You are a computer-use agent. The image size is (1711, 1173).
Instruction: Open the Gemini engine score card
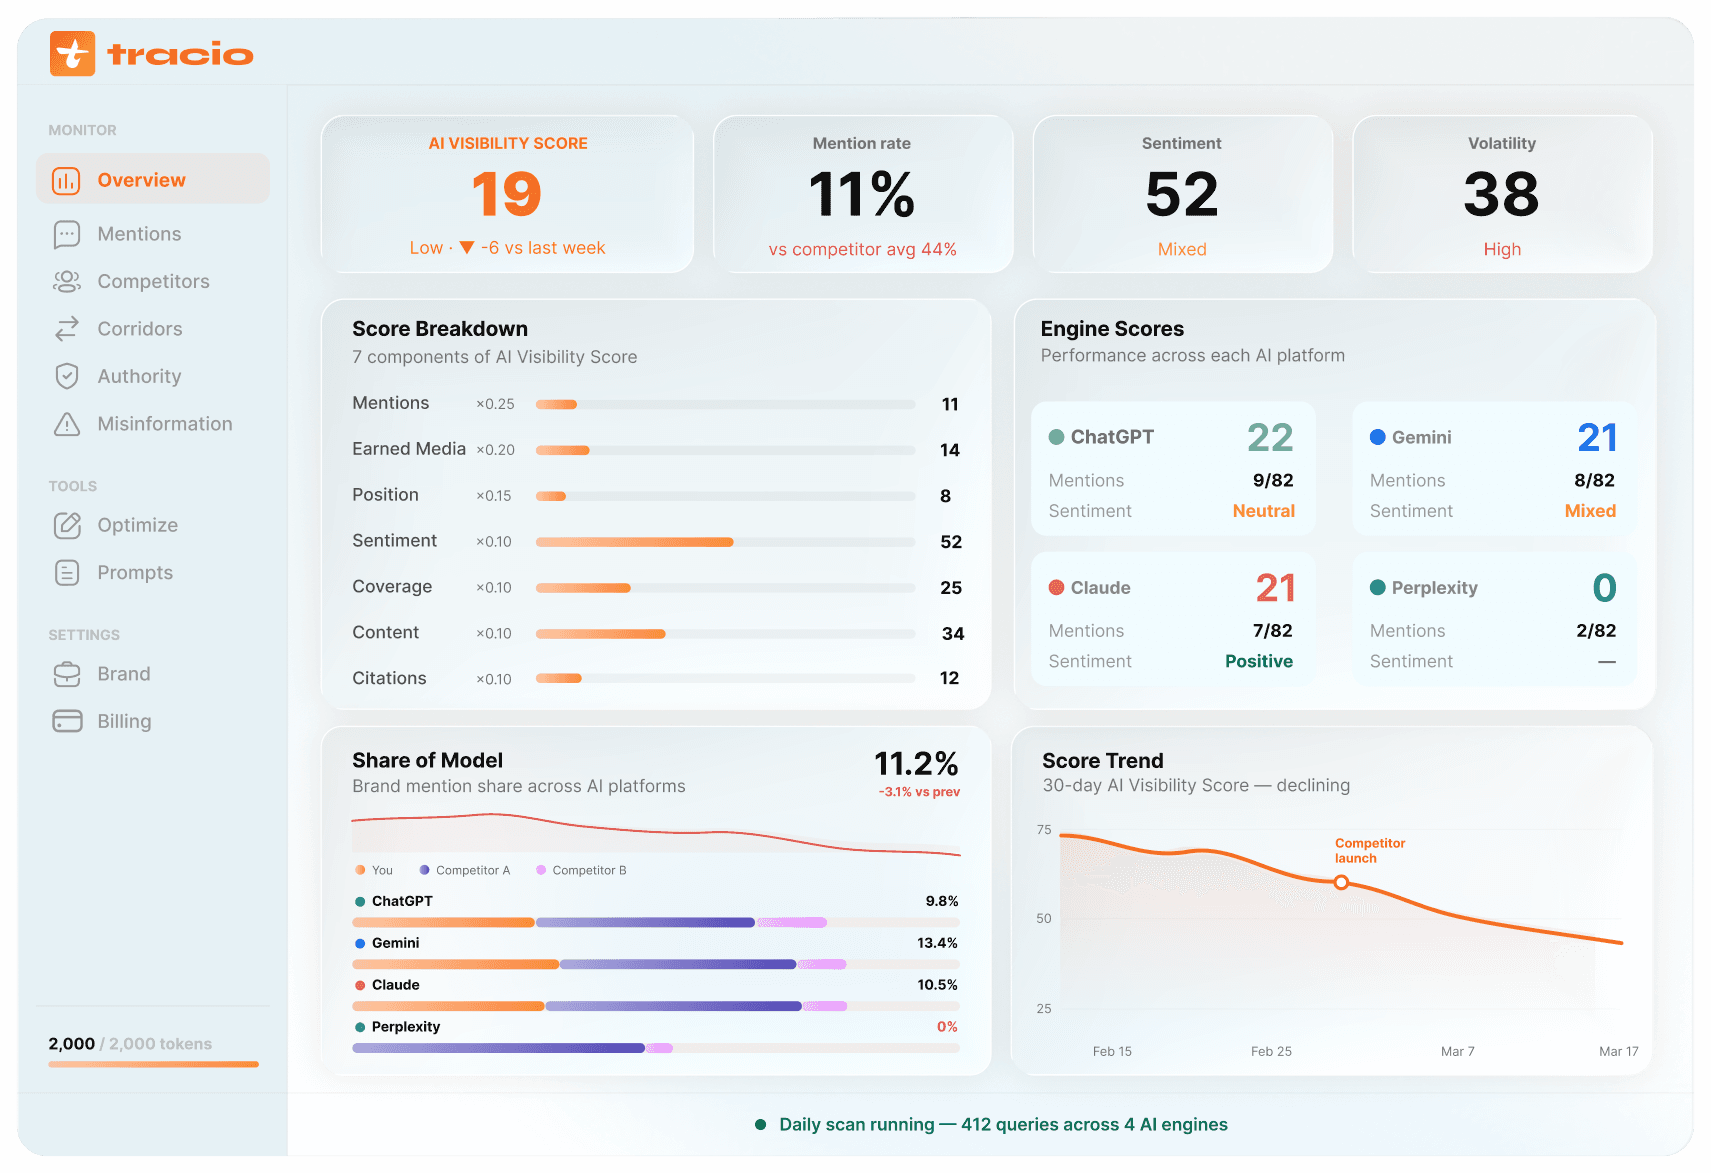click(1494, 469)
